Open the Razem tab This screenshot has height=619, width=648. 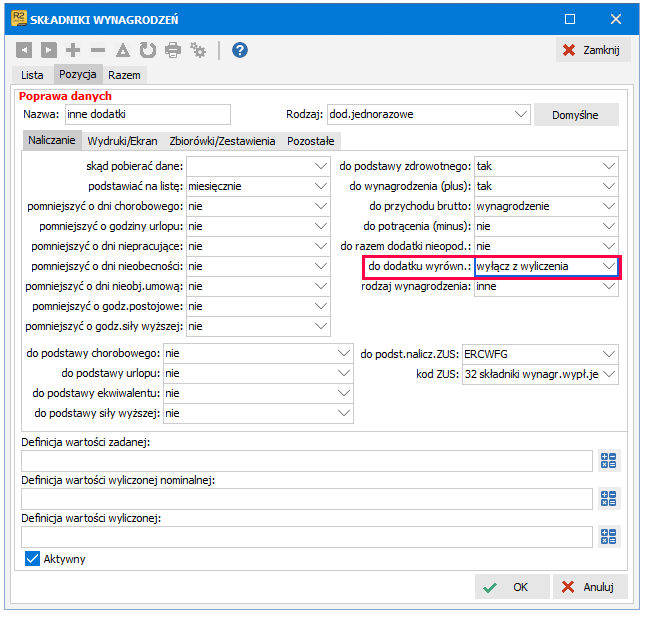(x=124, y=75)
